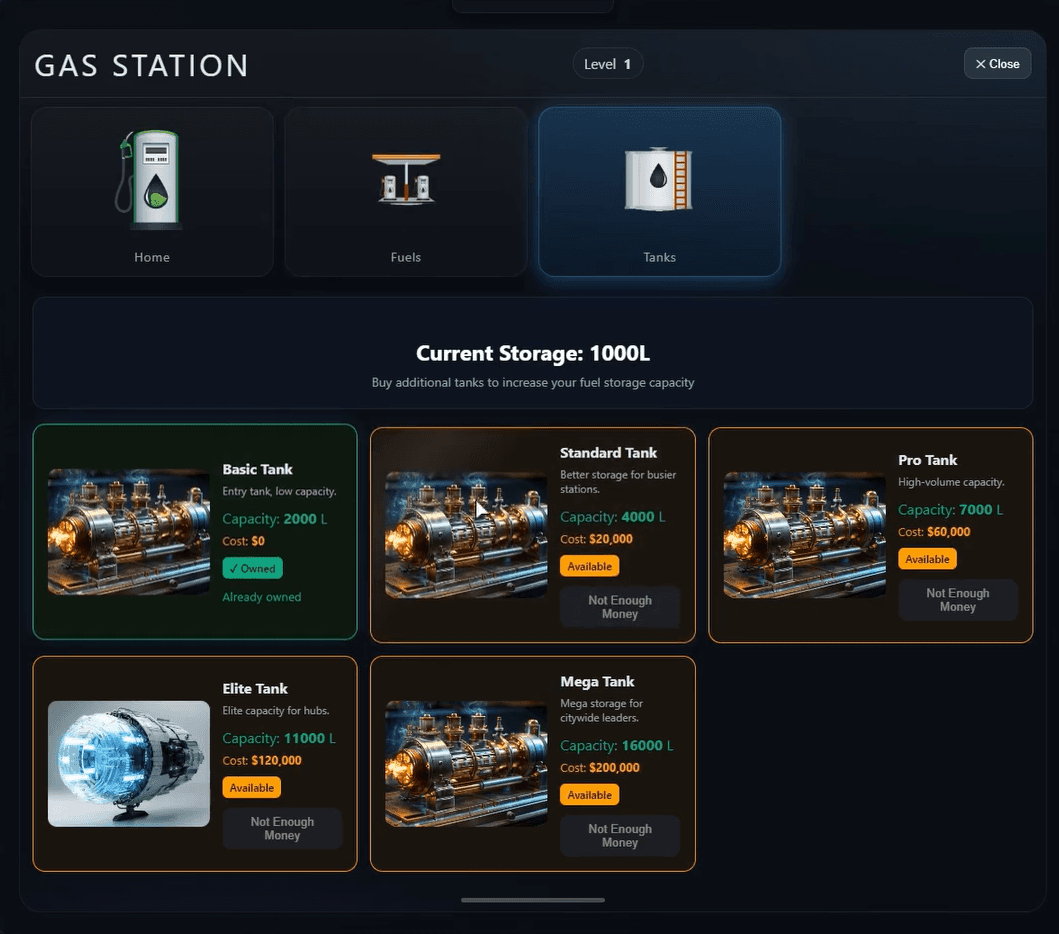Click the horizontal scrollbar at panel bottom
This screenshot has height=934, width=1059.
[x=533, y=900]
